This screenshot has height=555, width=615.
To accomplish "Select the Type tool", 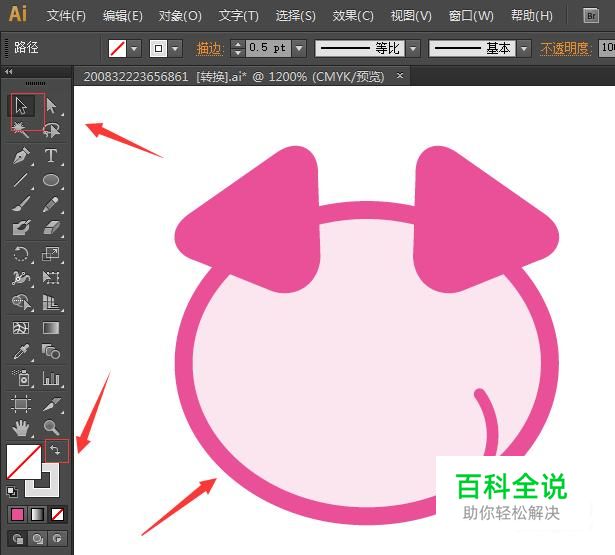I will pyautogui.click(x=50, y=156).
